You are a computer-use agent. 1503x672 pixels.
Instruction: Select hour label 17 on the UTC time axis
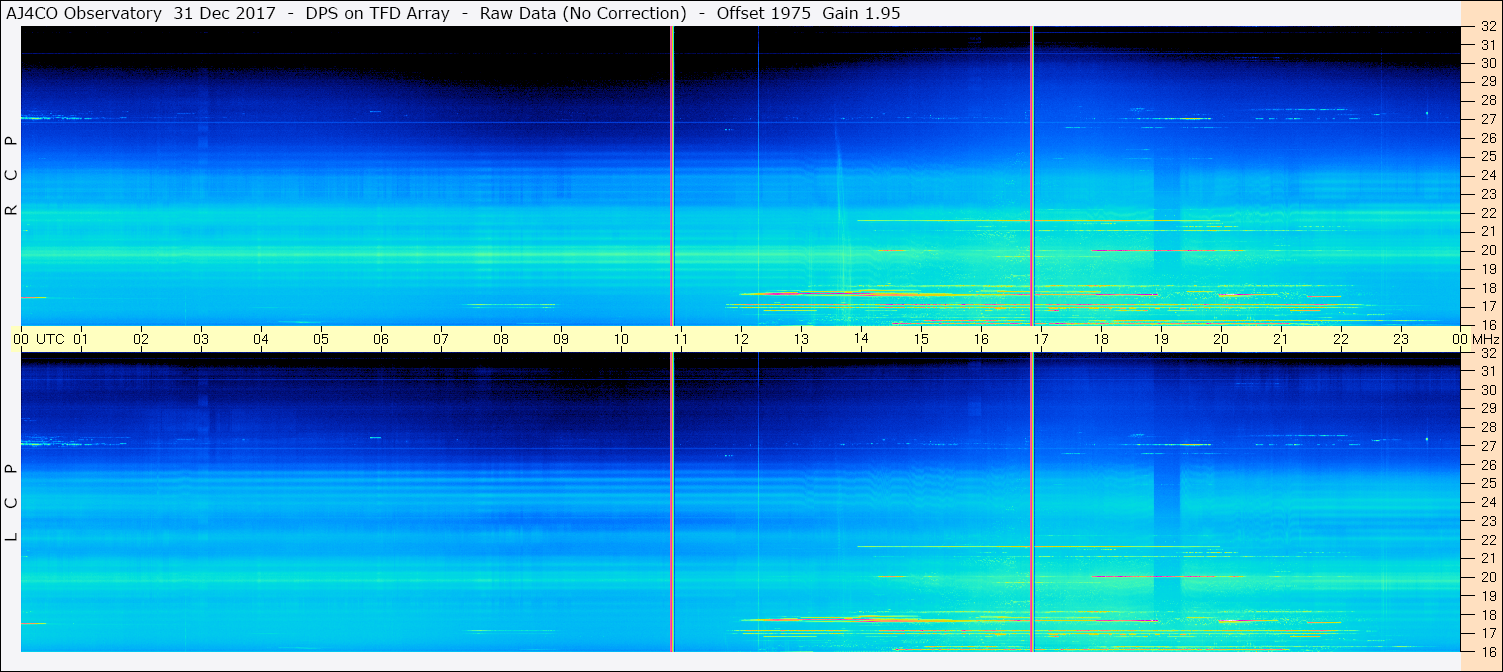[1041, 339]
